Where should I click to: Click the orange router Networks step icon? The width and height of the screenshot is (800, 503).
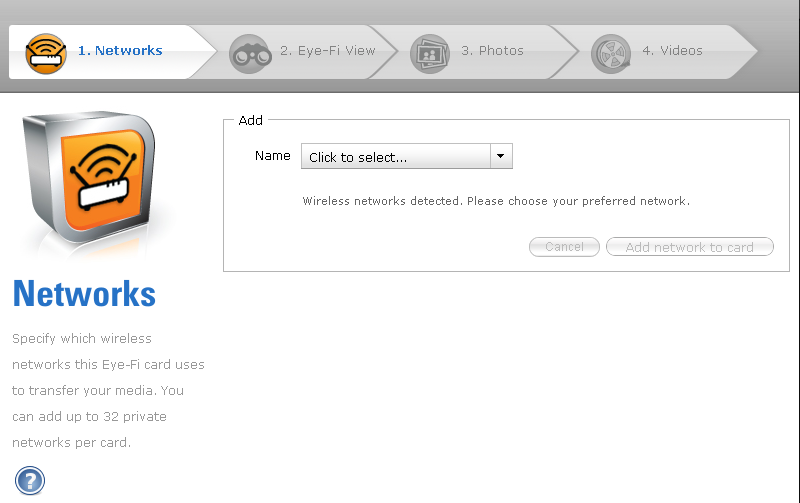point(46,54)
